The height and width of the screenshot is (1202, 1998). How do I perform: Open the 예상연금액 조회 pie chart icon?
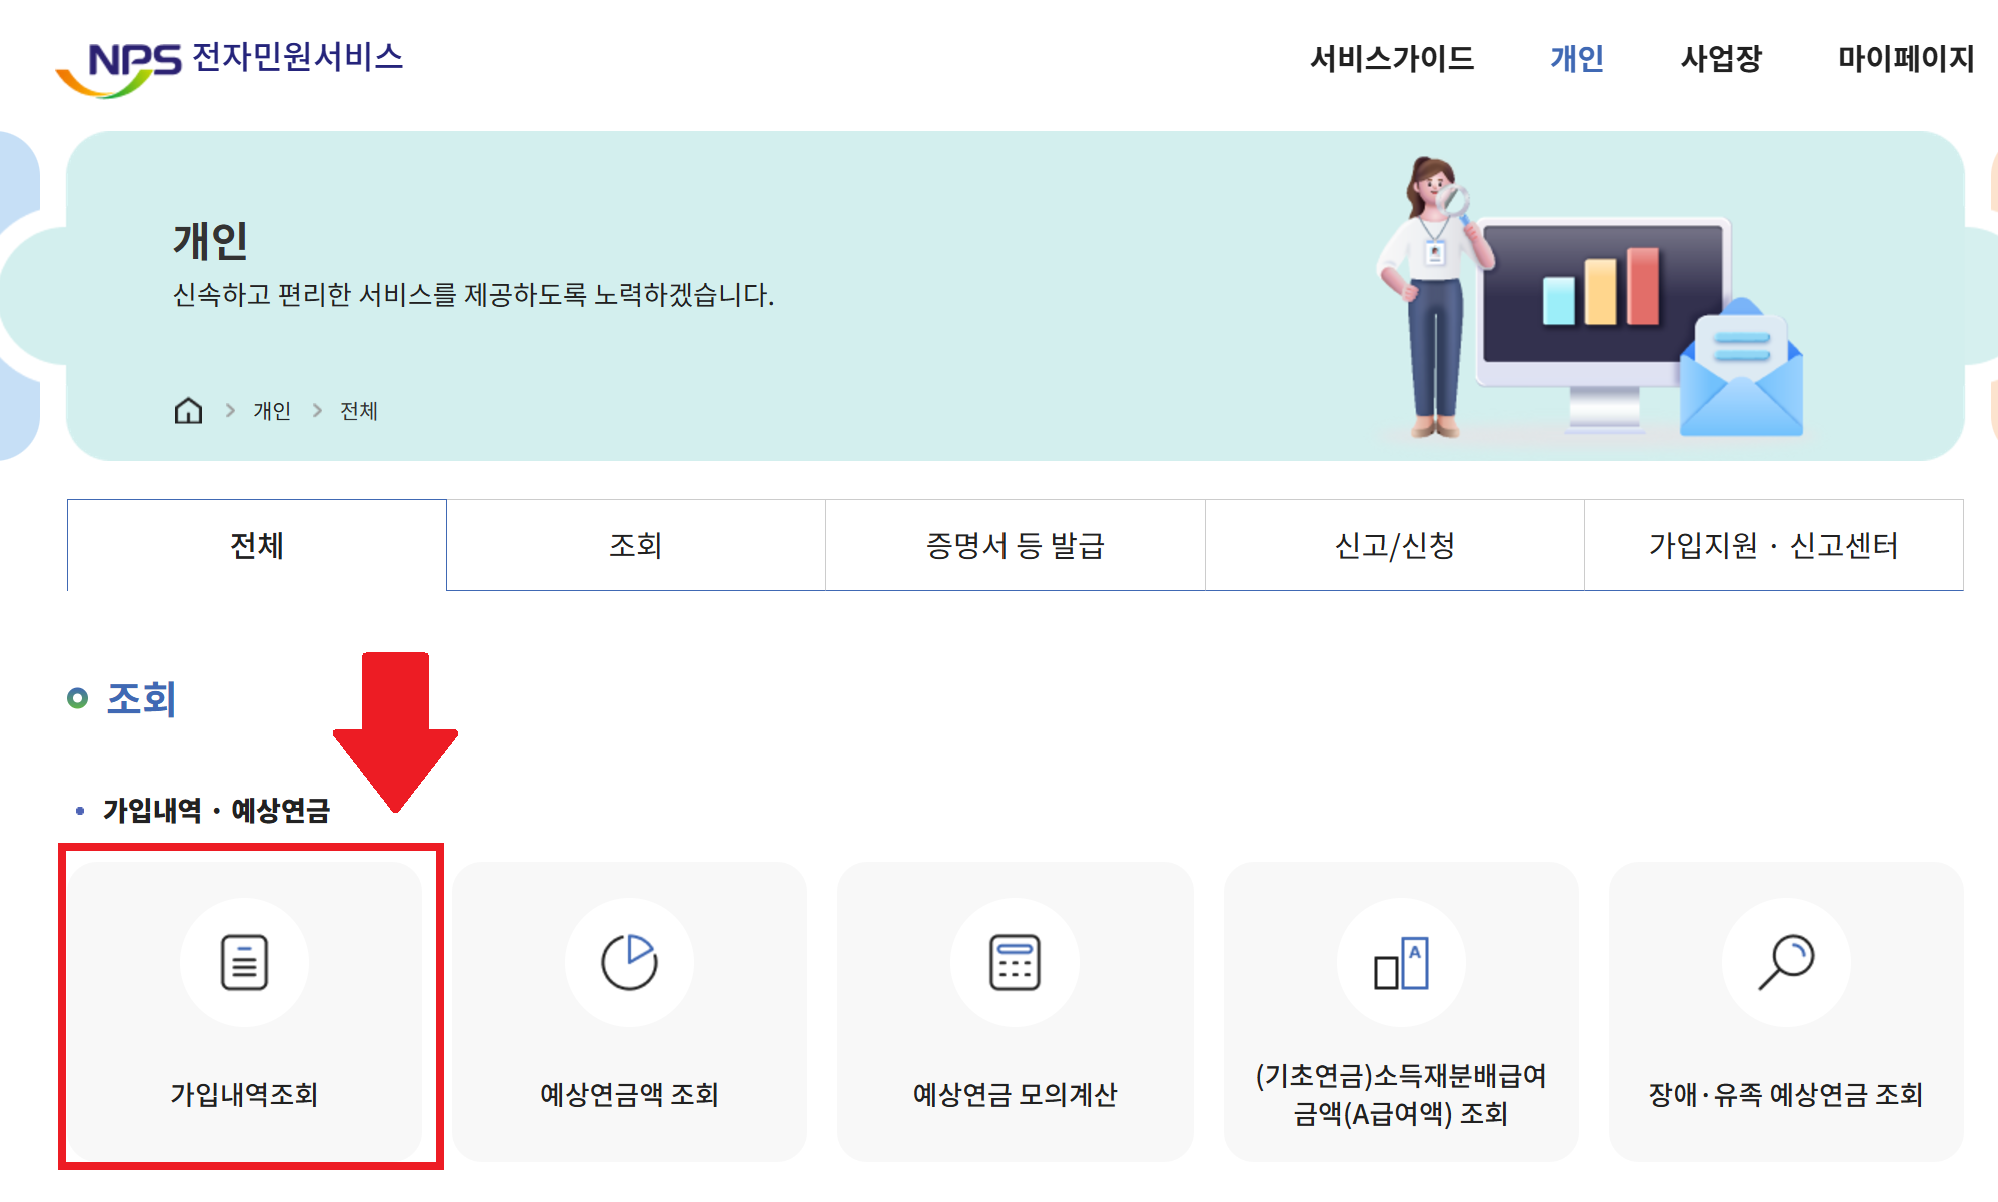[x=629, y=962]
